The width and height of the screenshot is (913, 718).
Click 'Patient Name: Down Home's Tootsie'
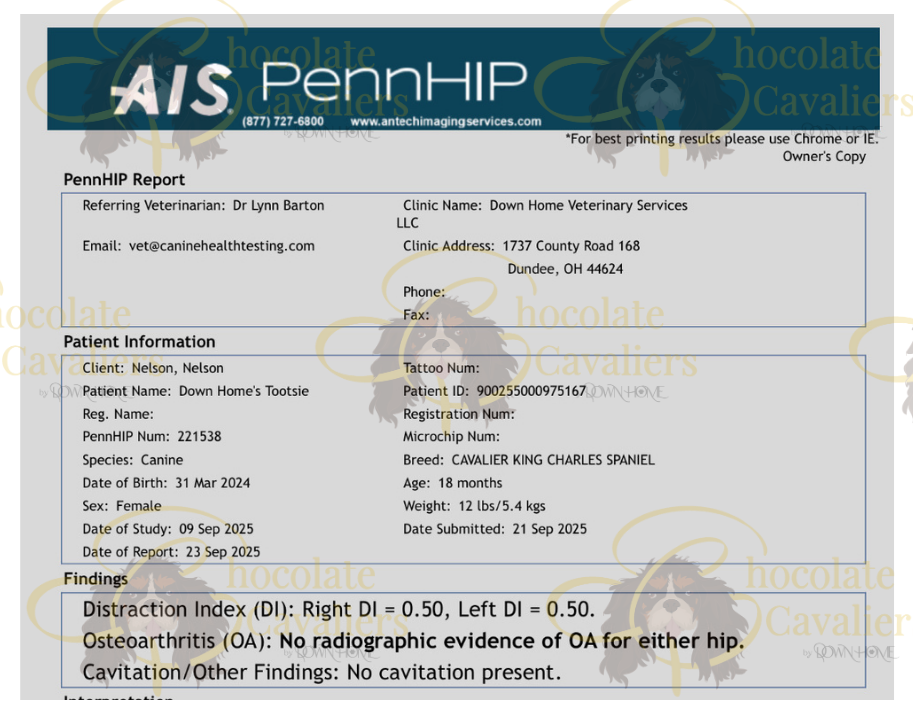click(x=196, y=391)
